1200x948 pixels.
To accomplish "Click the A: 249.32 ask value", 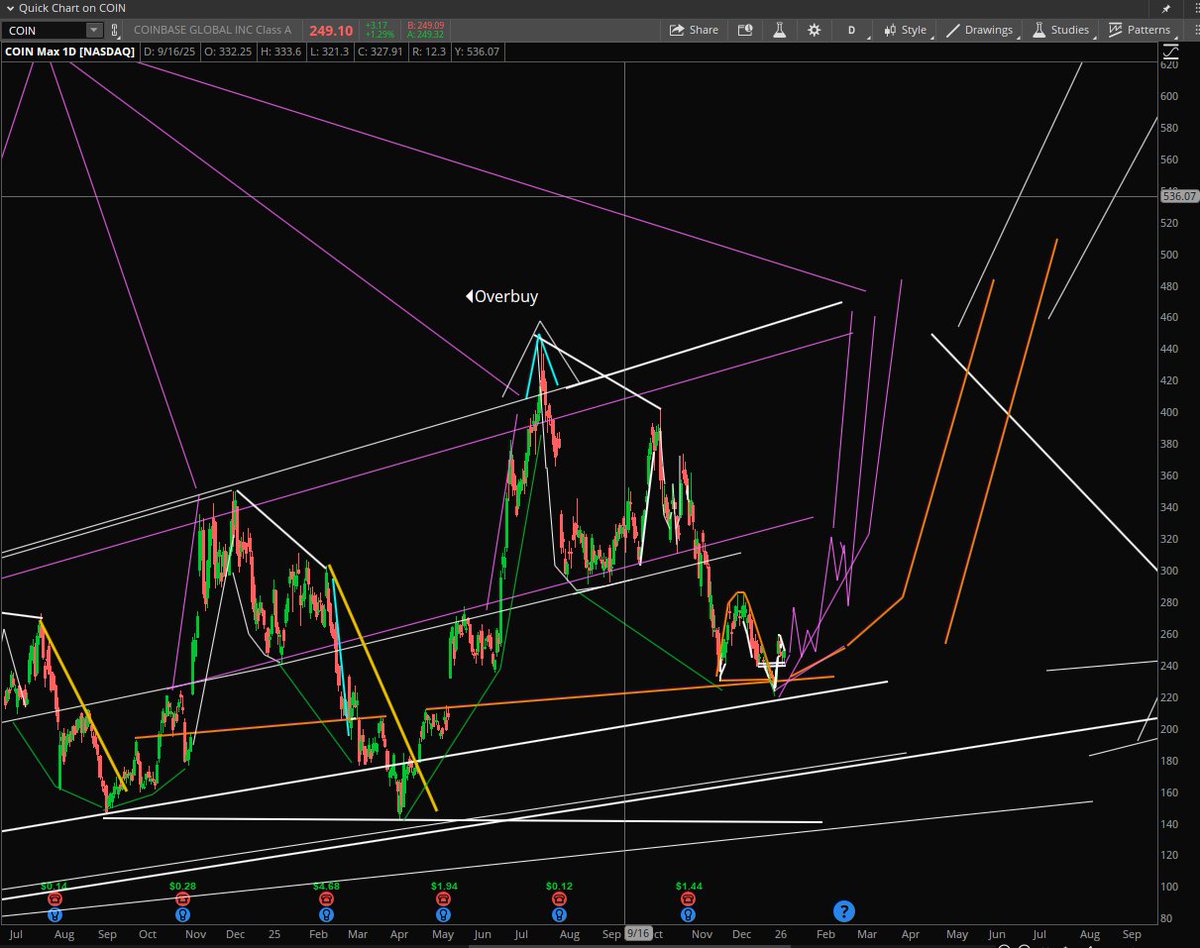I will (428, 35).
